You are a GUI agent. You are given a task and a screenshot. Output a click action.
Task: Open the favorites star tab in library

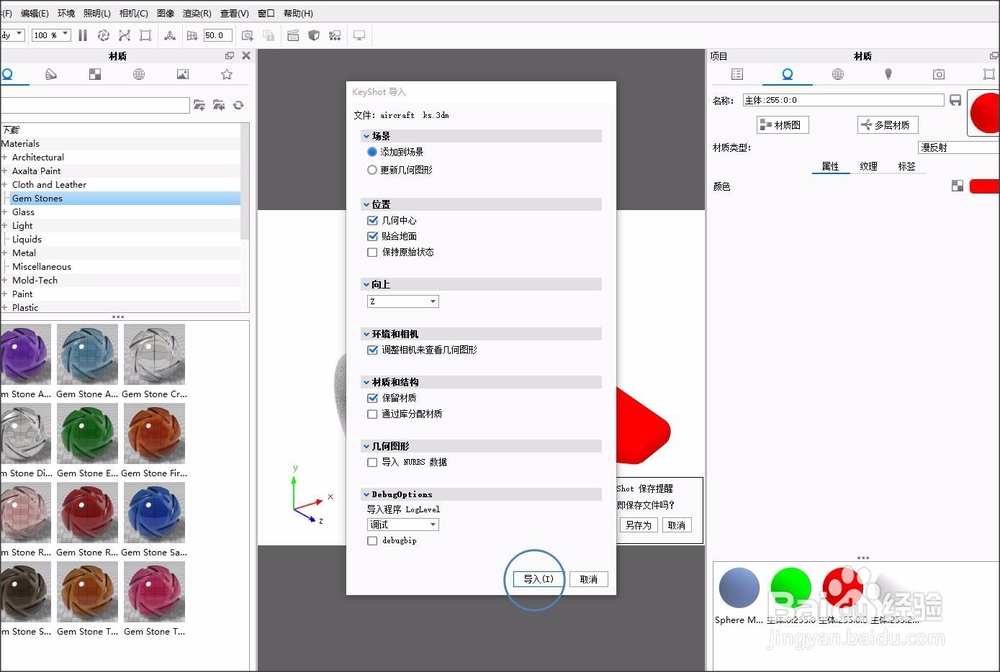[x=226, y=75]
